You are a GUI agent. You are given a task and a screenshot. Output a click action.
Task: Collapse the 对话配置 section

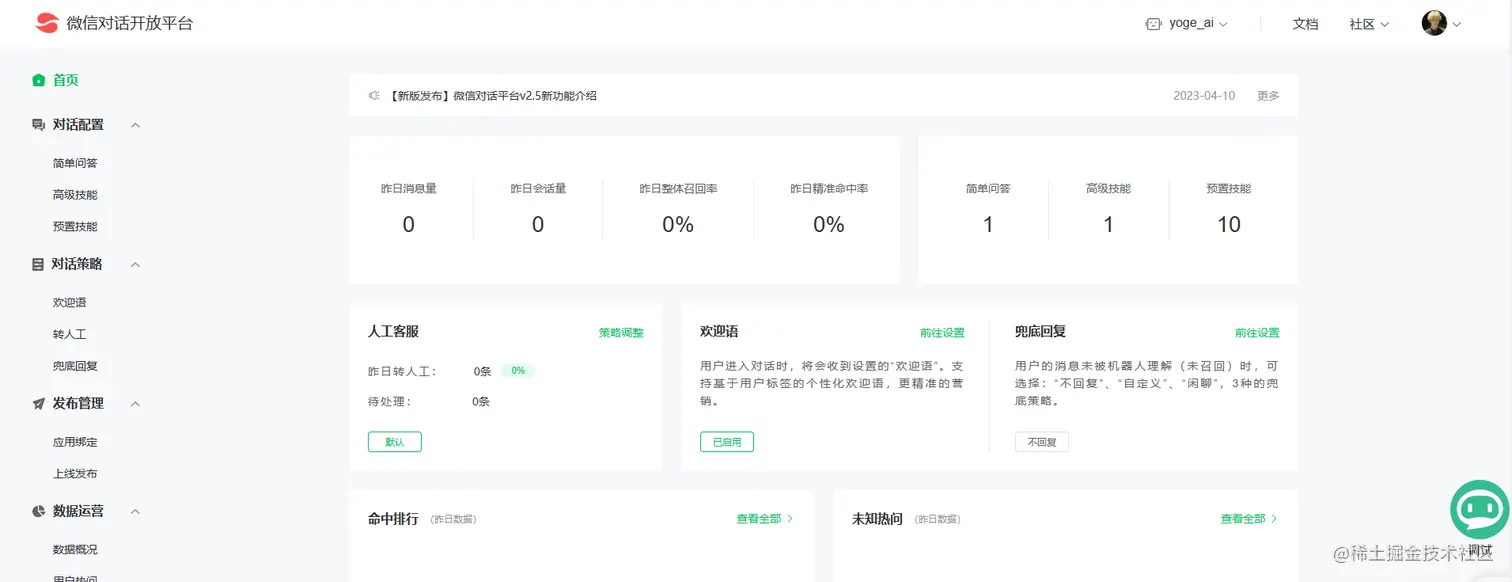pyautogui.click(x=136, y=125)
